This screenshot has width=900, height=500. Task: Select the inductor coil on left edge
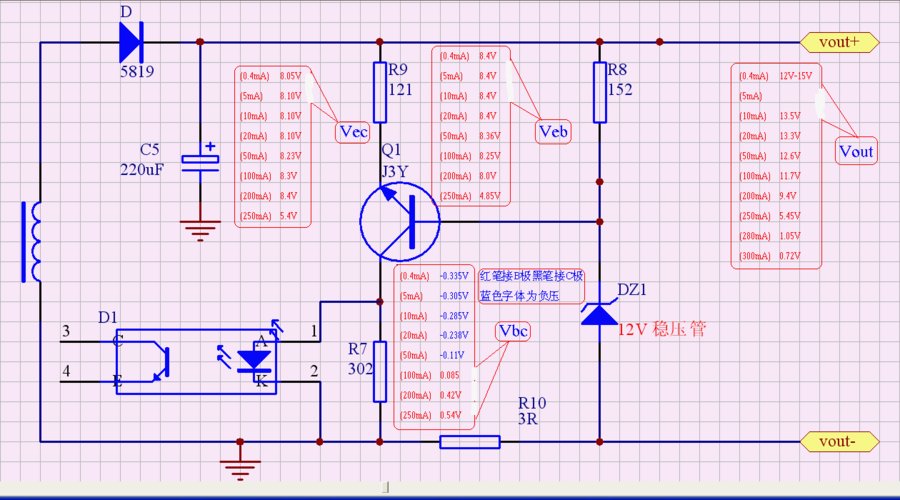31,243
